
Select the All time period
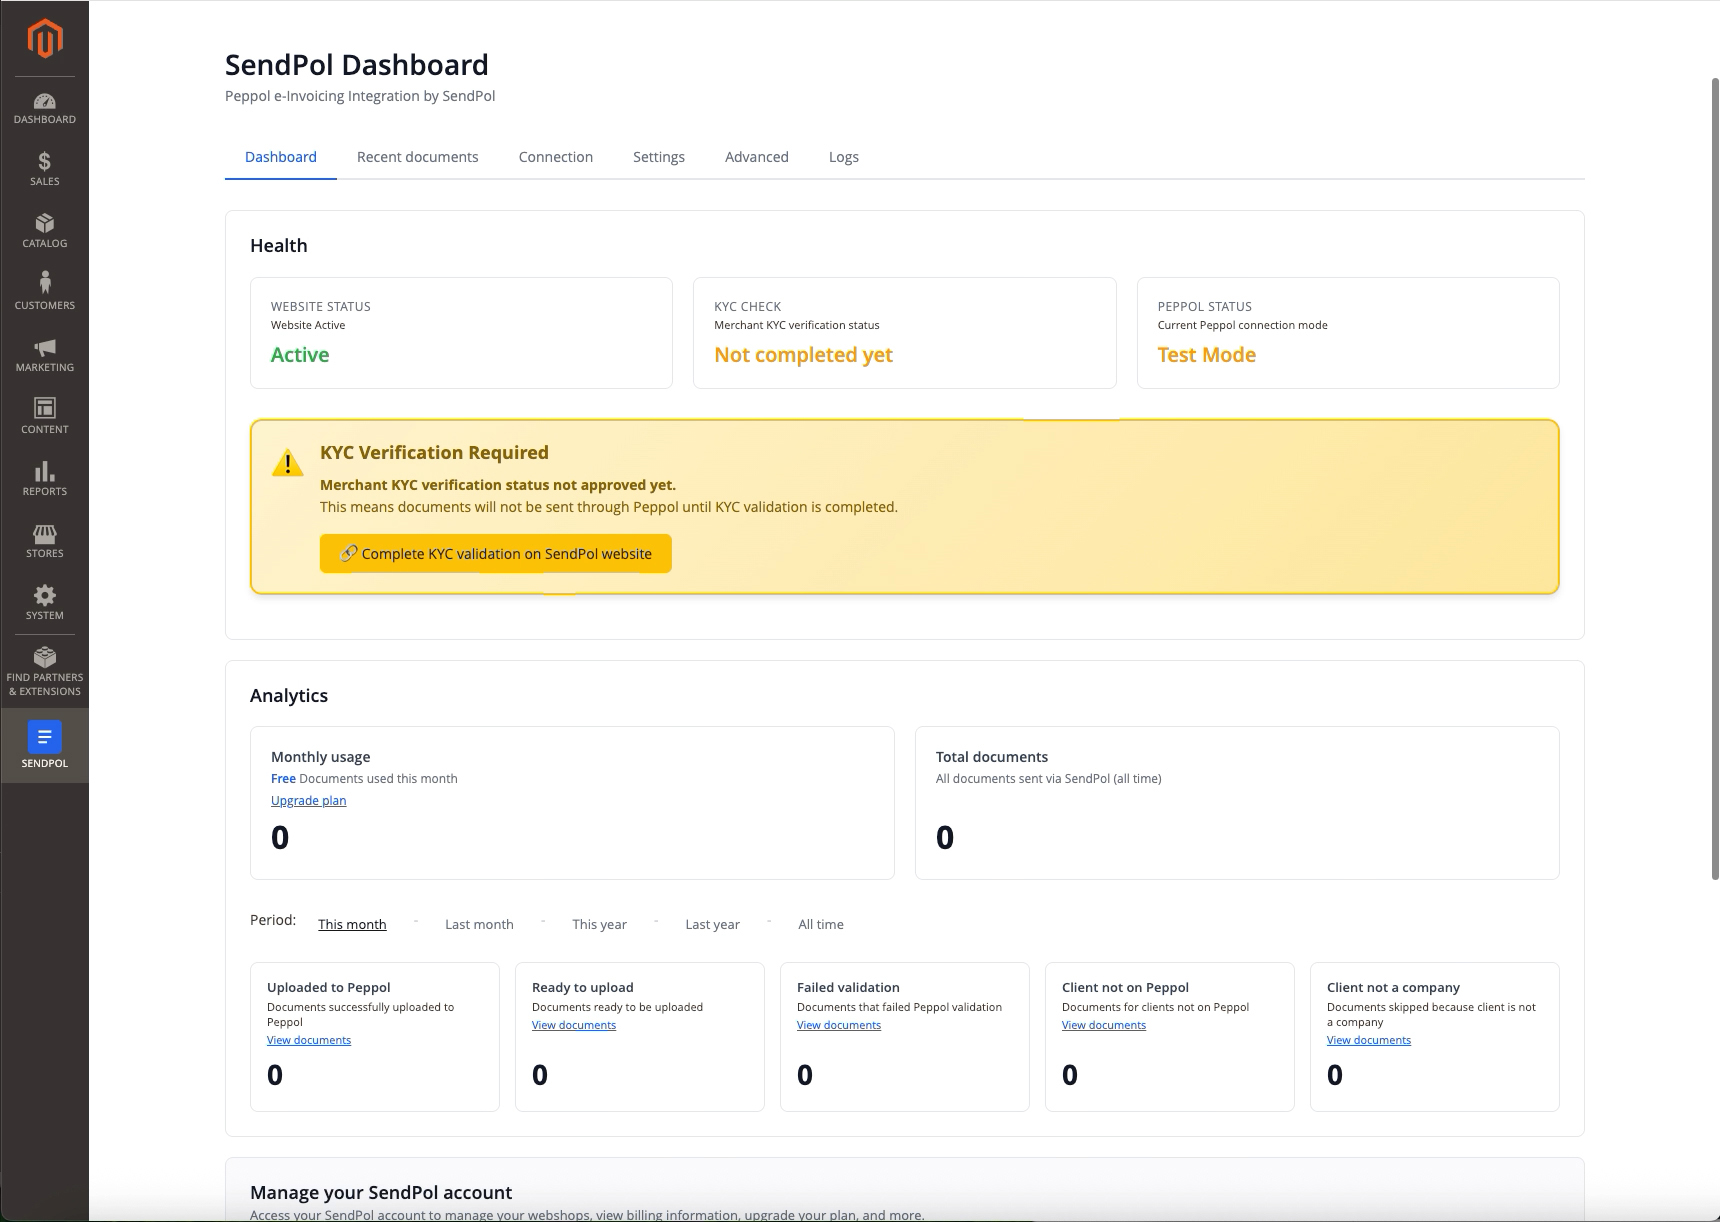821,925
